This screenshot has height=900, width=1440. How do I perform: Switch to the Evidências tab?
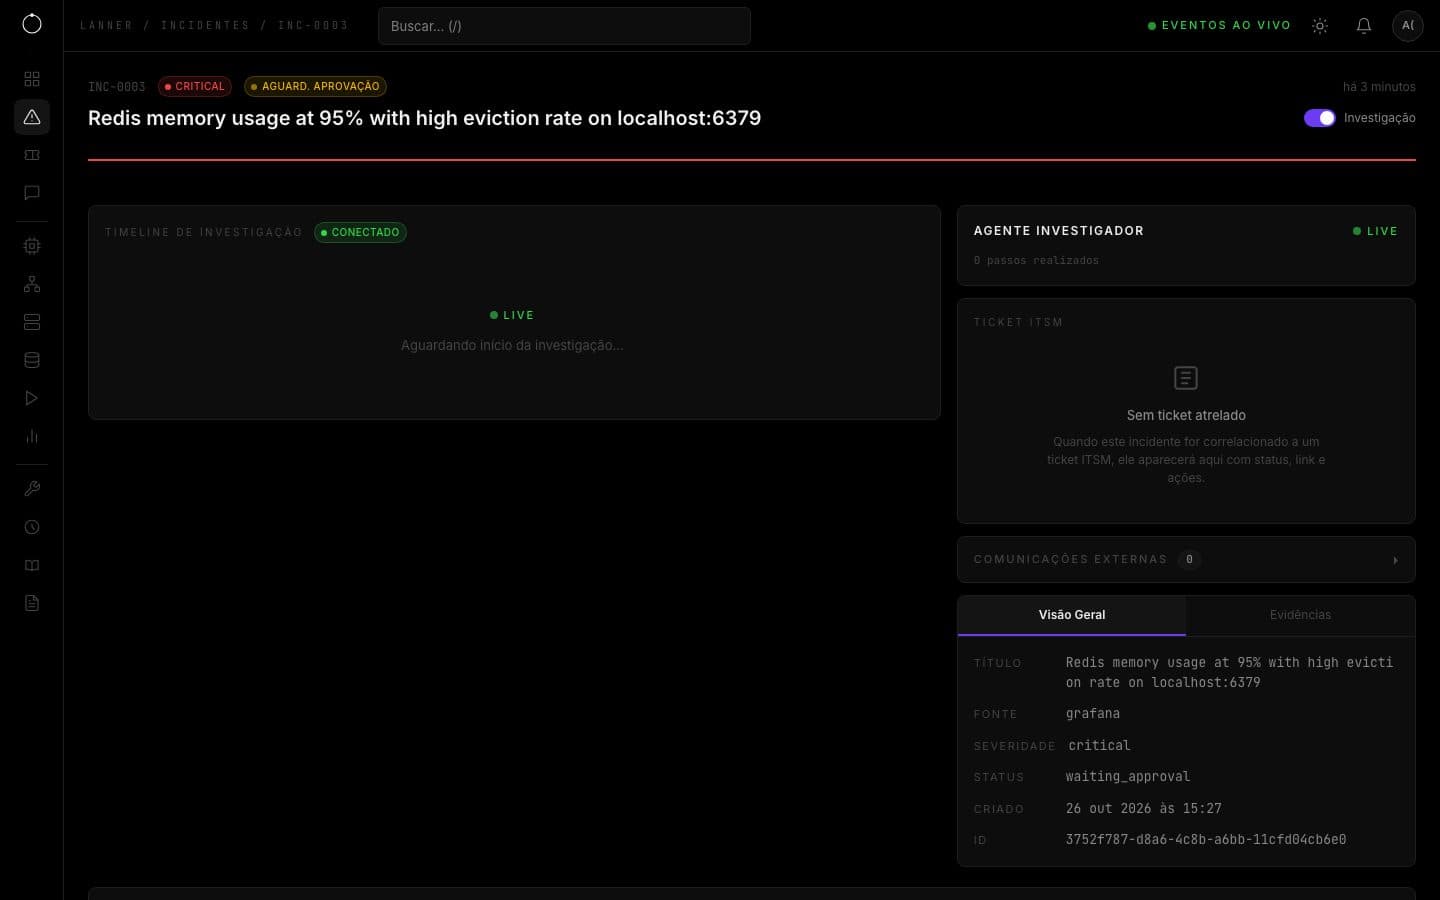tap(1300, 615)
